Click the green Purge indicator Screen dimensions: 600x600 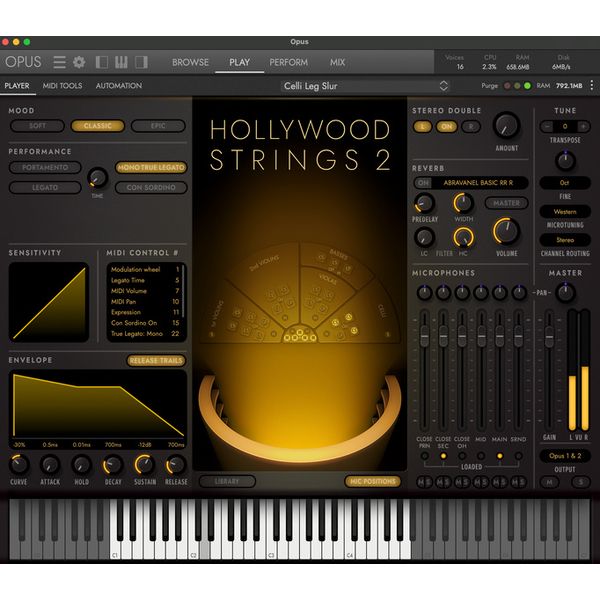click(527, 86)
